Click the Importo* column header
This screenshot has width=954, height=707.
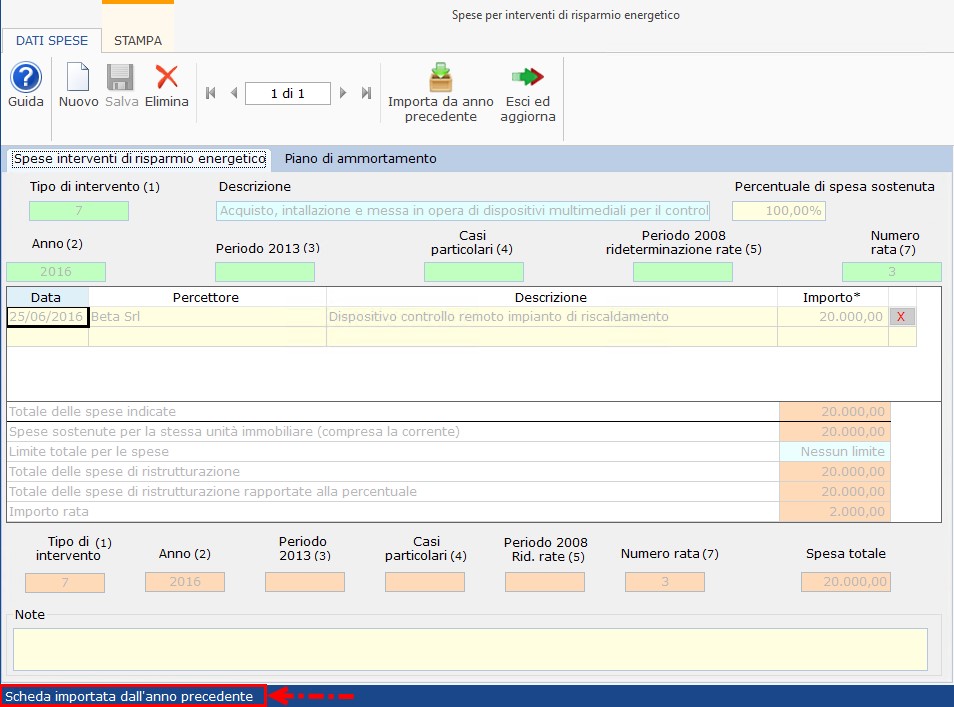click(x=833, y=298)
